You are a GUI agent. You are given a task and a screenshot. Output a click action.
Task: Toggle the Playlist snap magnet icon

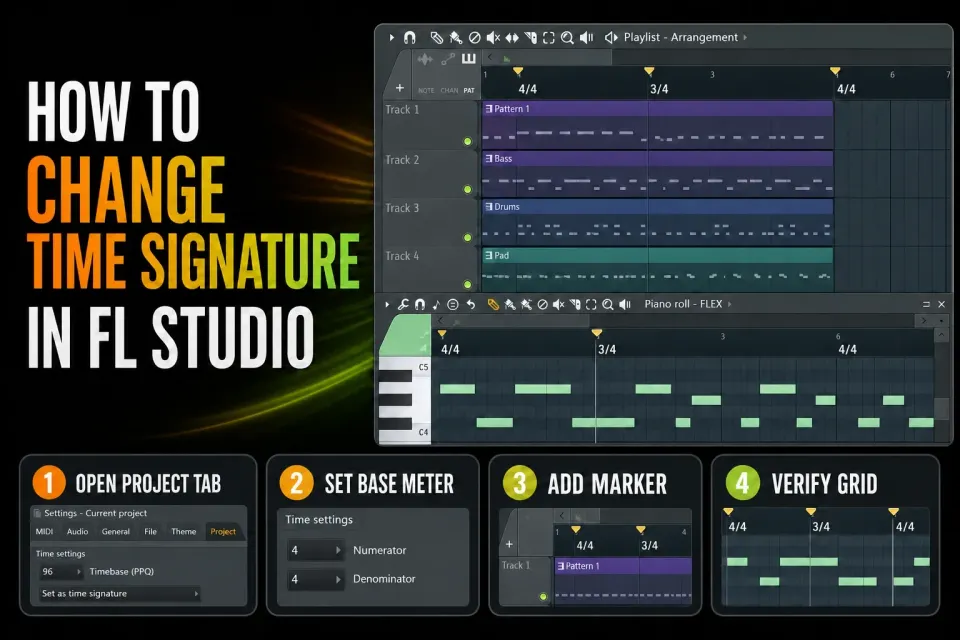410,37
